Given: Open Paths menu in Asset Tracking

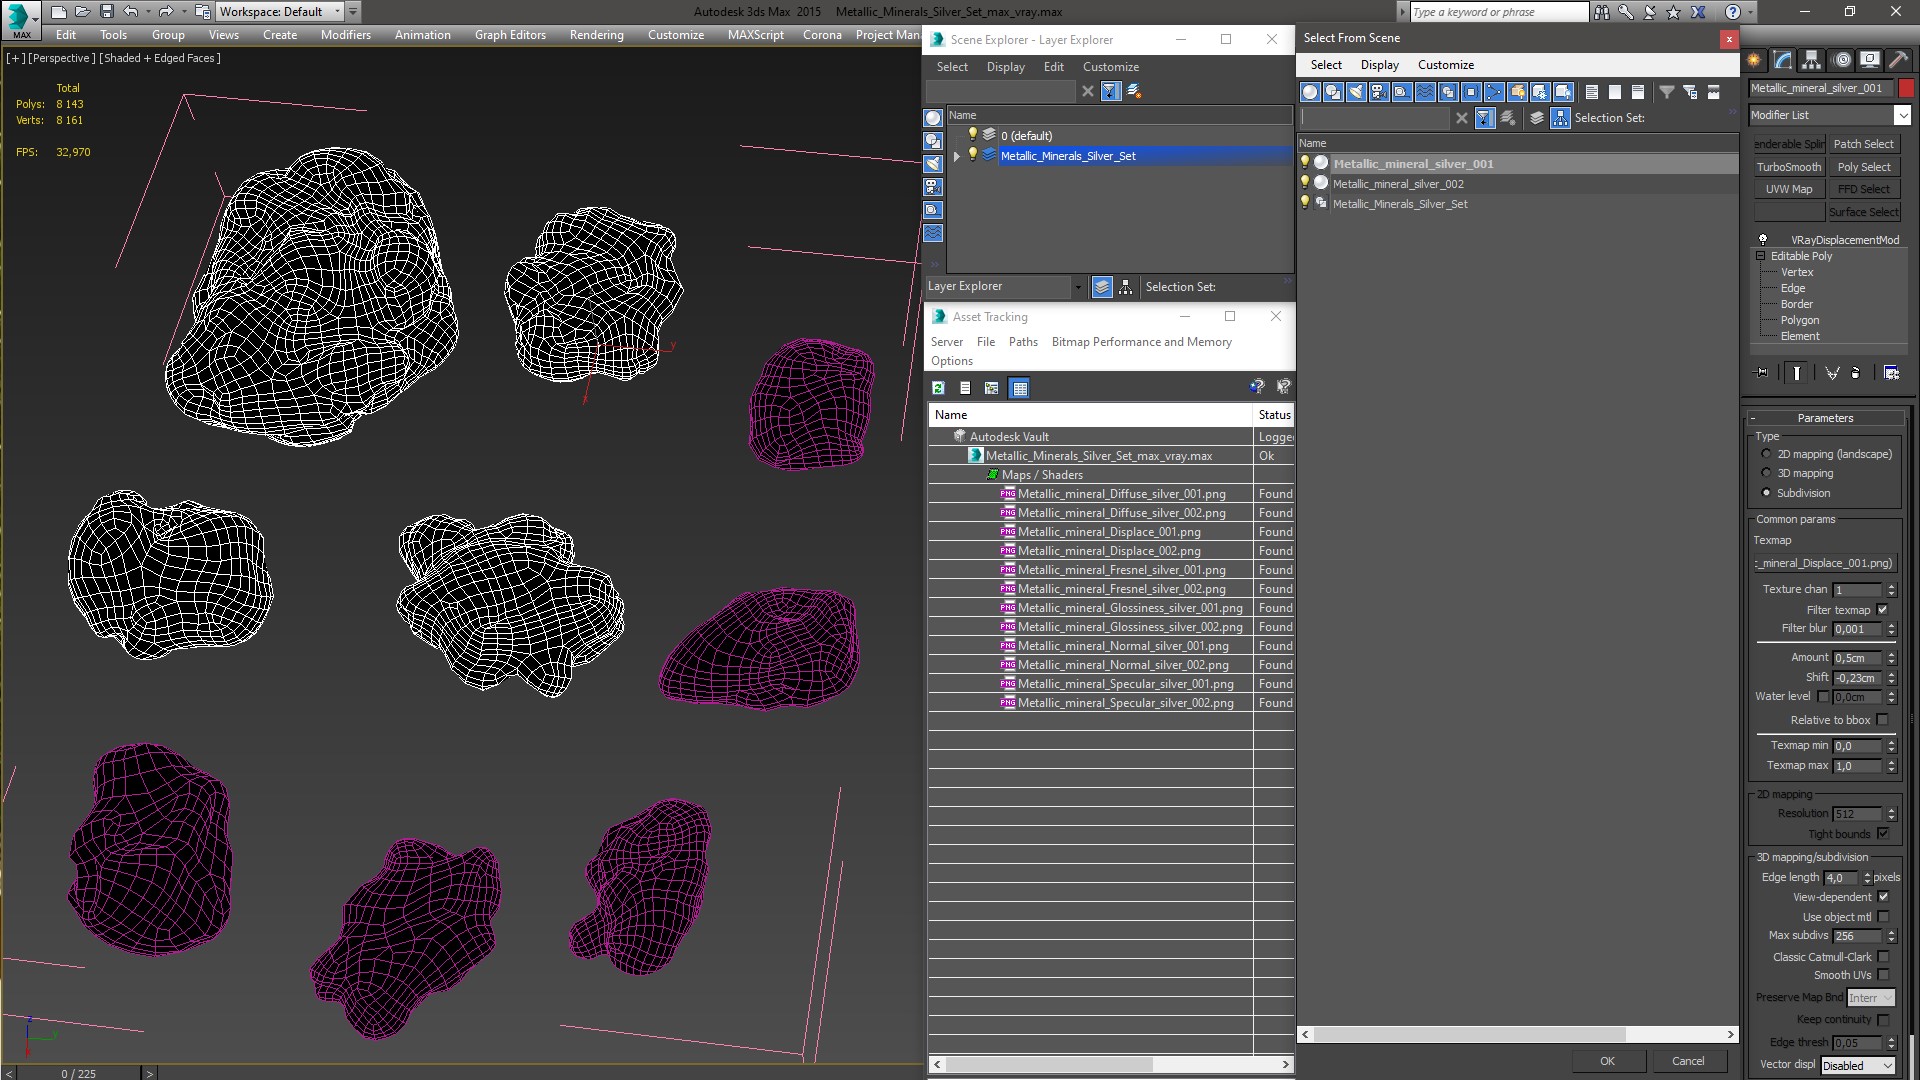Looking at the screenshot, I should click(x=1023, y=342).
